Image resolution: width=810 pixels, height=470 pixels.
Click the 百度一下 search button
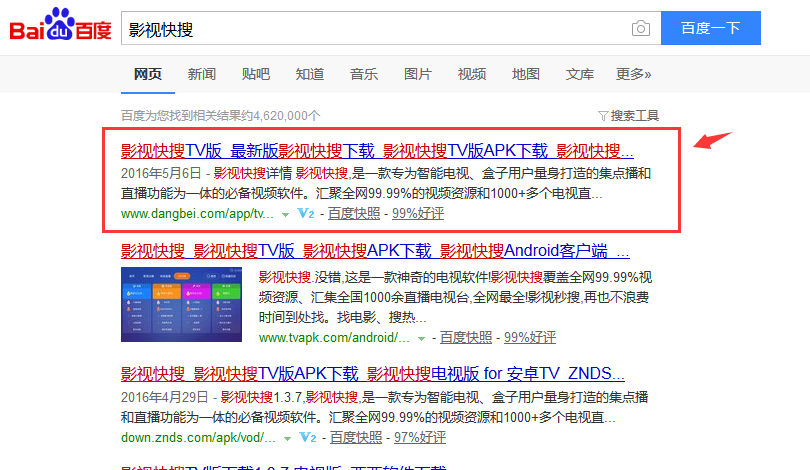(x=711, y=28)
